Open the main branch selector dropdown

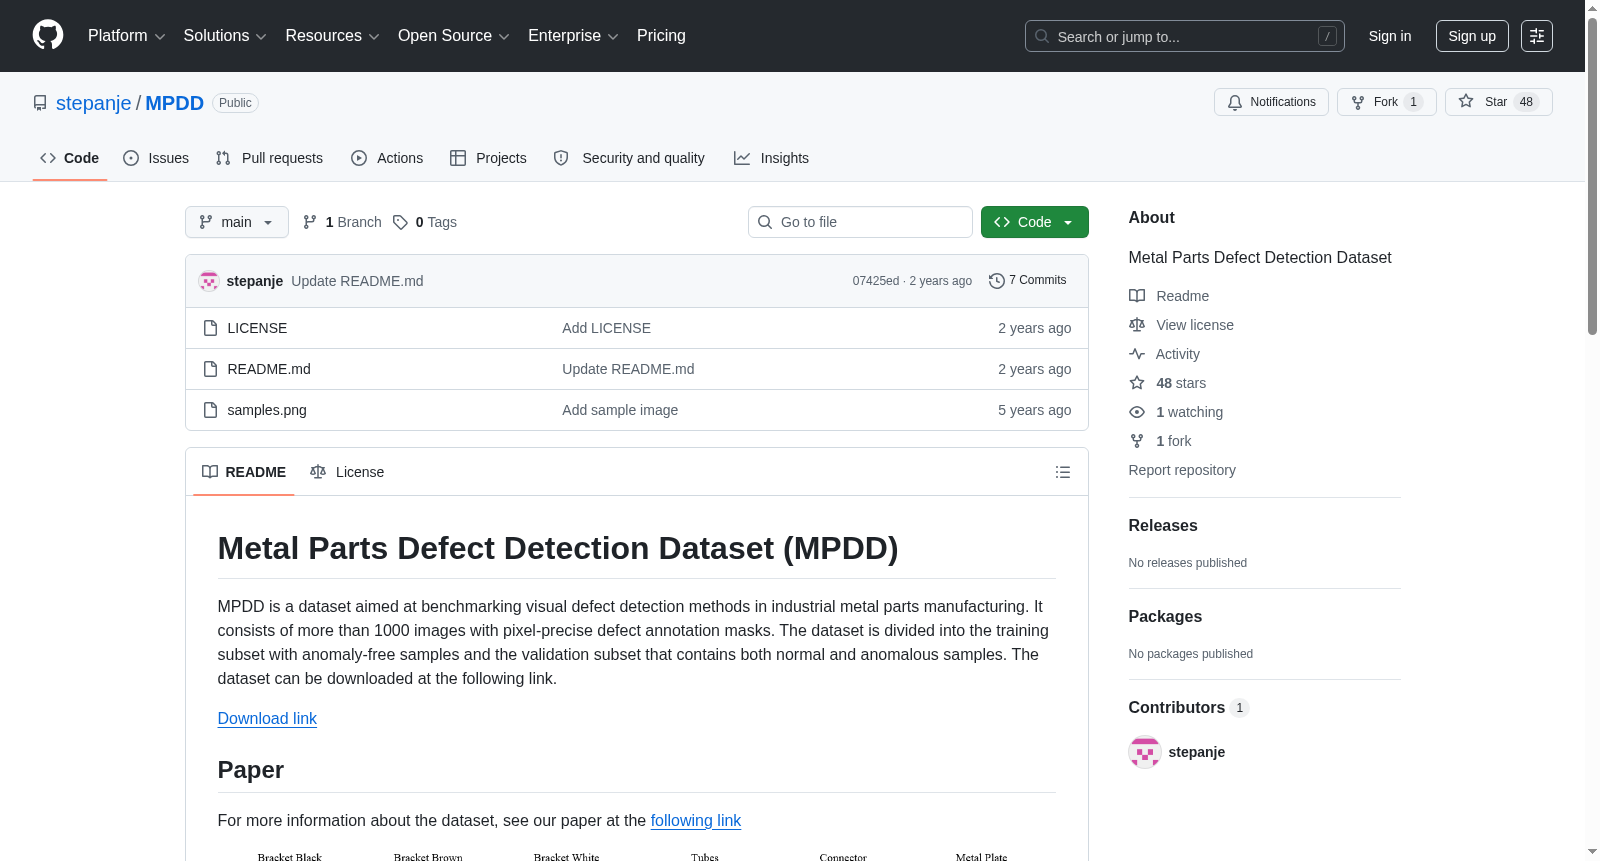pyautogui.click(x=237, y=222)
